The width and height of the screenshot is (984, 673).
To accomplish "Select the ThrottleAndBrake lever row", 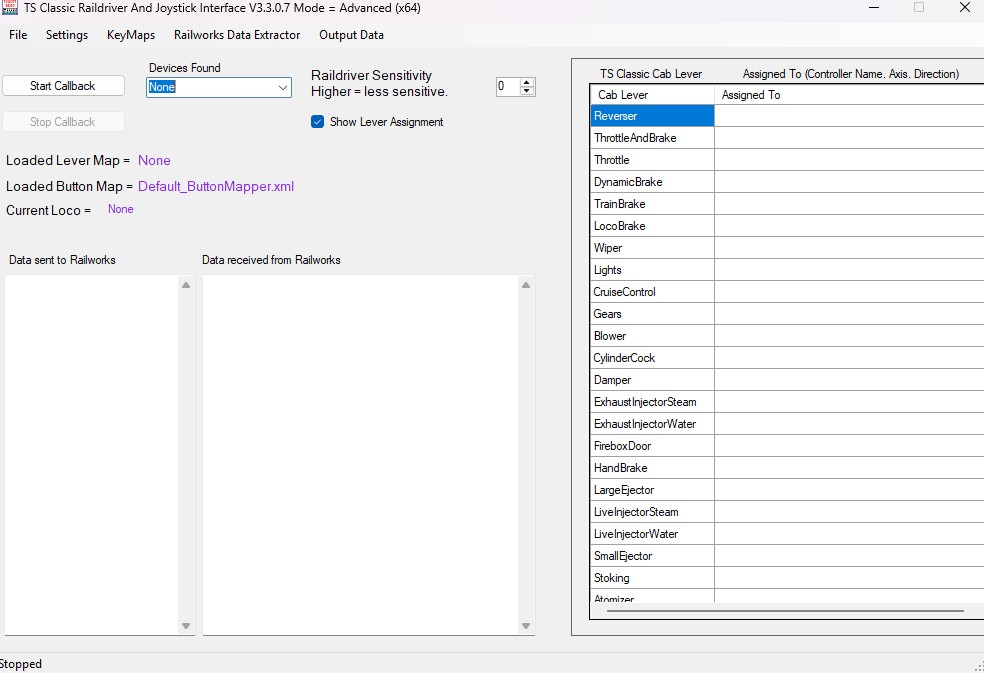I will [652, 138].
